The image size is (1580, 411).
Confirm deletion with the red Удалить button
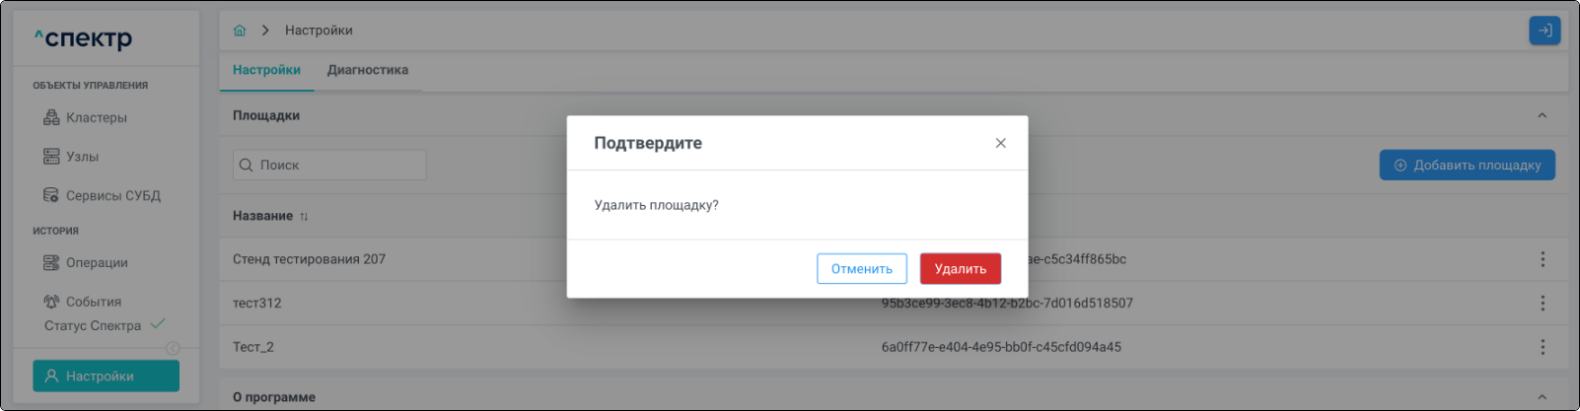pos(960,268)
